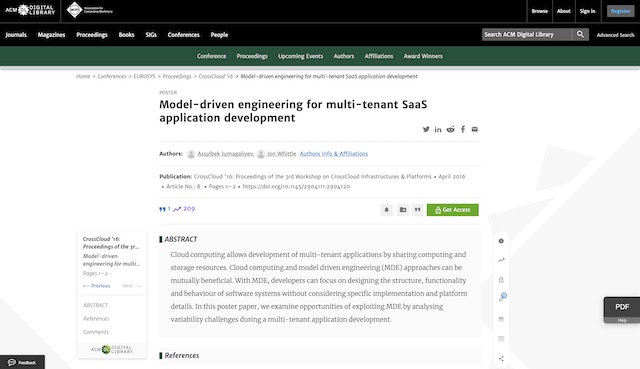
Task: Open the PDF button
Action: tap(622, 307)
